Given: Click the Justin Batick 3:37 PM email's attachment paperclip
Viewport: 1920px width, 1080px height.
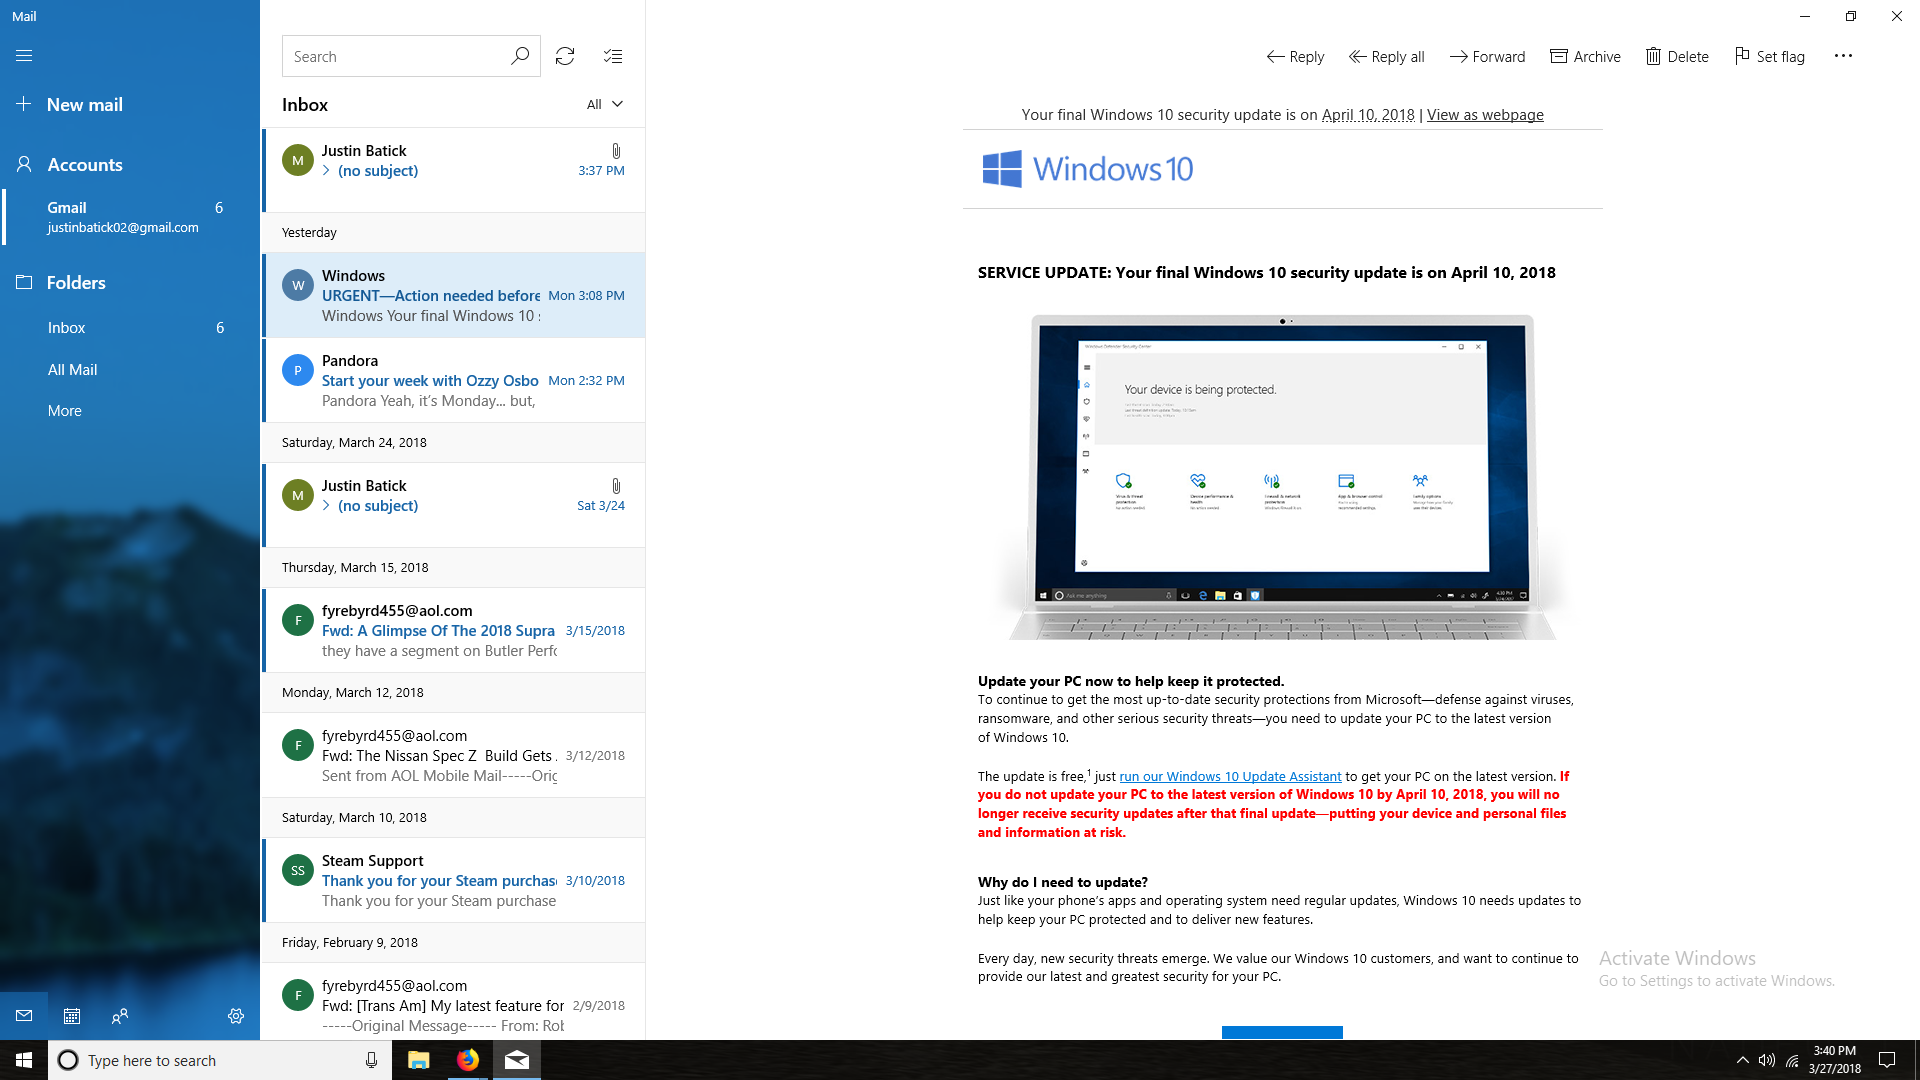Looking at the screenshot, I should click(616, 151).
